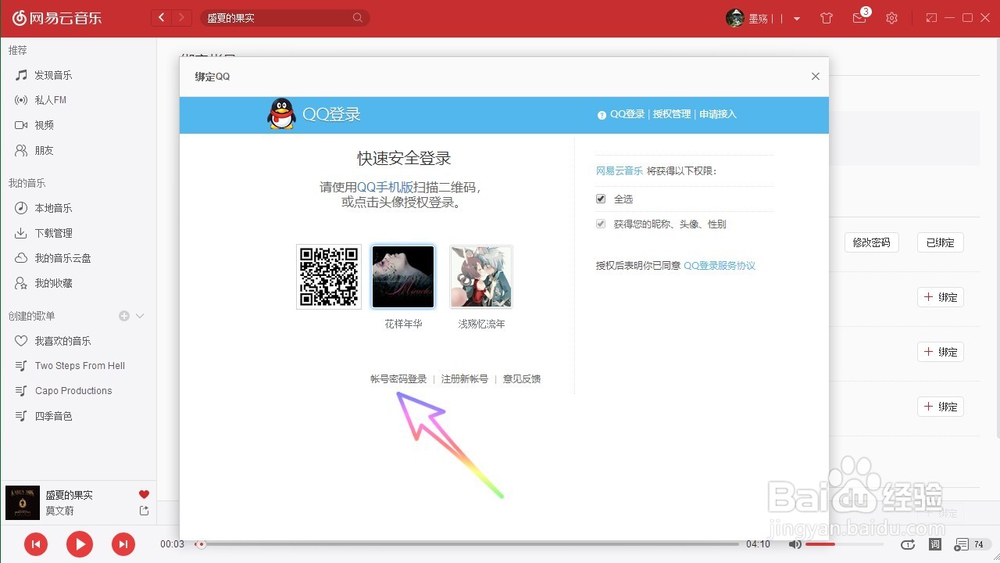
Task: Click the QQ penguin logo
Action: [x=281, y=114]
